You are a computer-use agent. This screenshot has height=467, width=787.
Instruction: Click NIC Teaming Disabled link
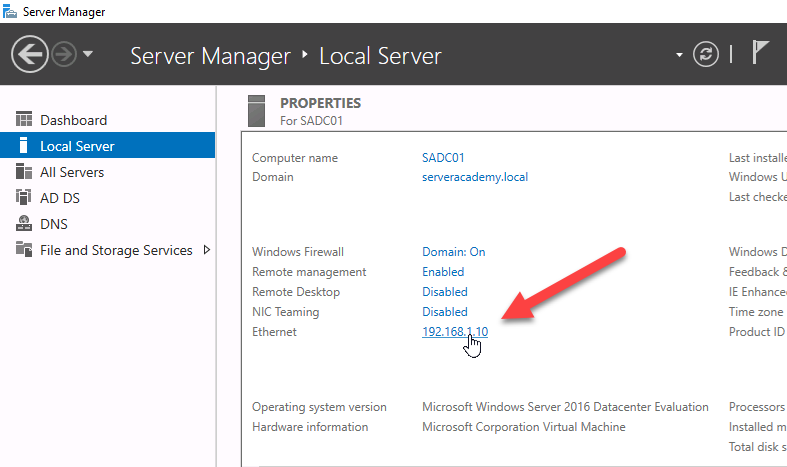click(445, 312)
